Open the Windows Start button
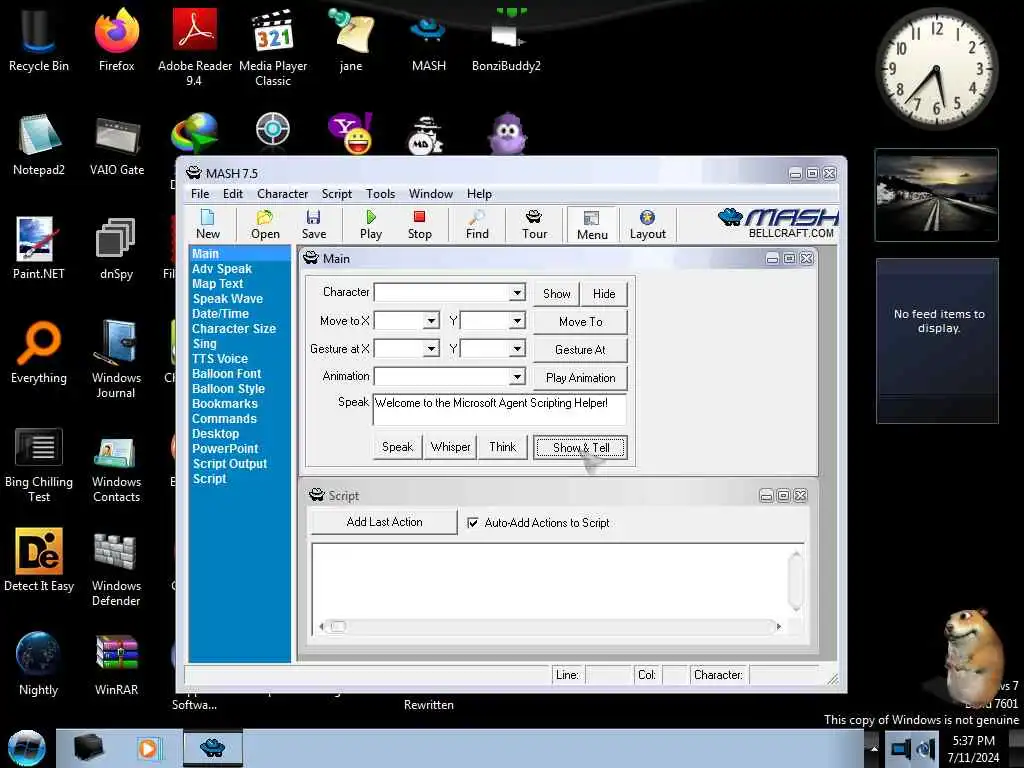1024x768 pixels. coord(26,748)
